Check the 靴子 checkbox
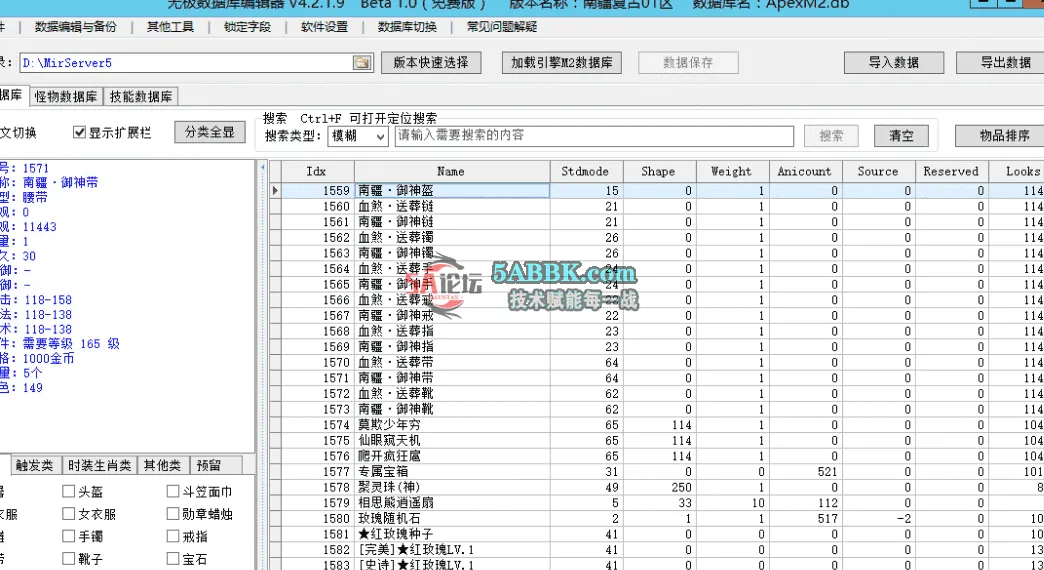 point(68,558)
